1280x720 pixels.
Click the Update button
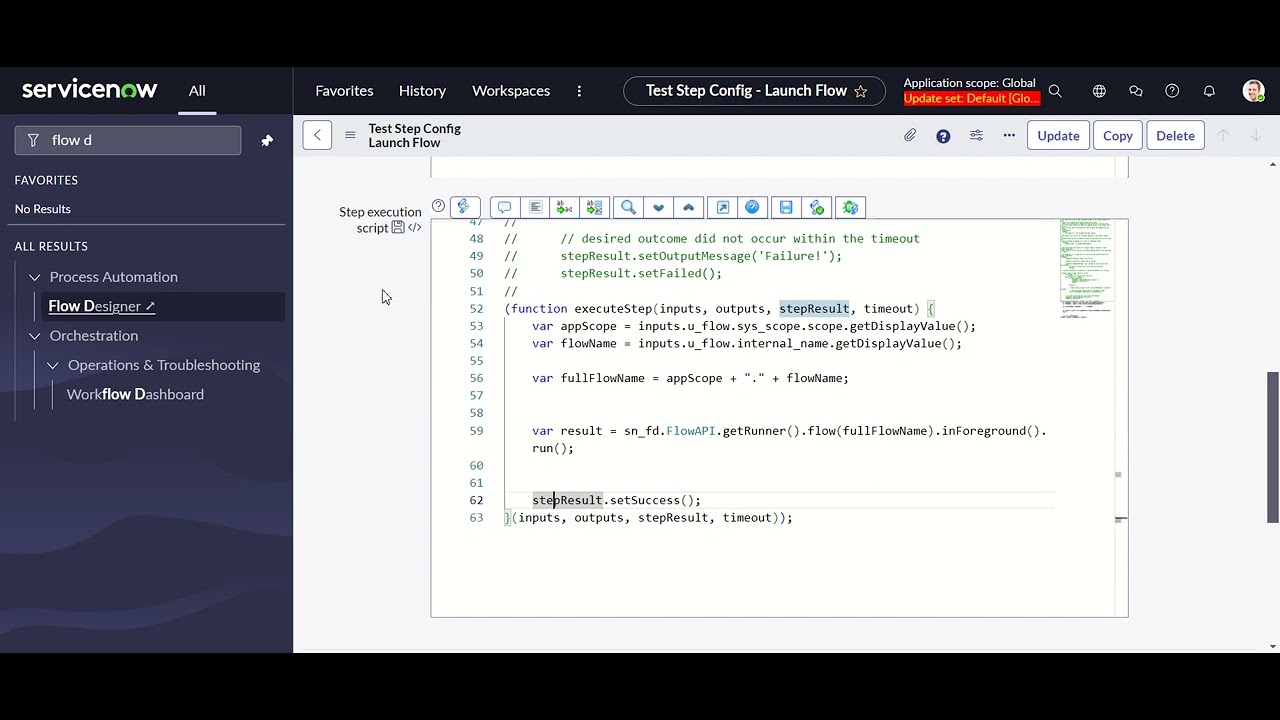tap(1058, 135)
